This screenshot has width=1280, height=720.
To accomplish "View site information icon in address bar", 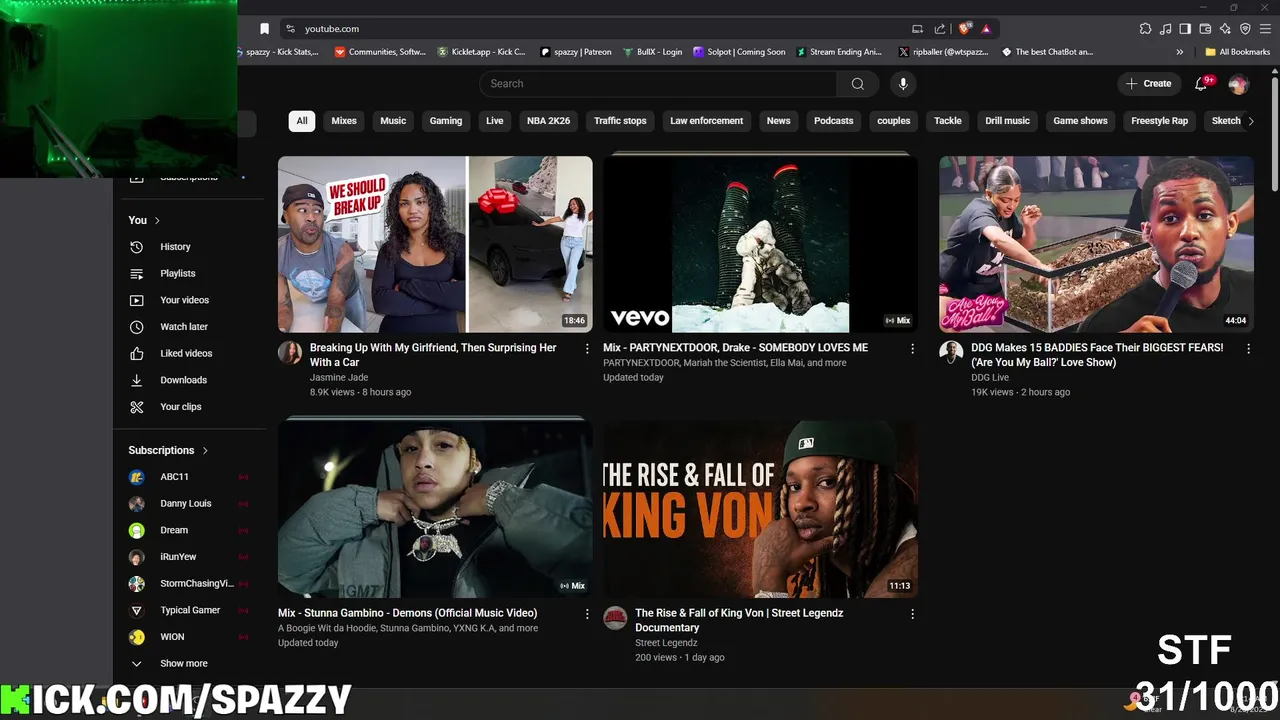I will (290, 29).
